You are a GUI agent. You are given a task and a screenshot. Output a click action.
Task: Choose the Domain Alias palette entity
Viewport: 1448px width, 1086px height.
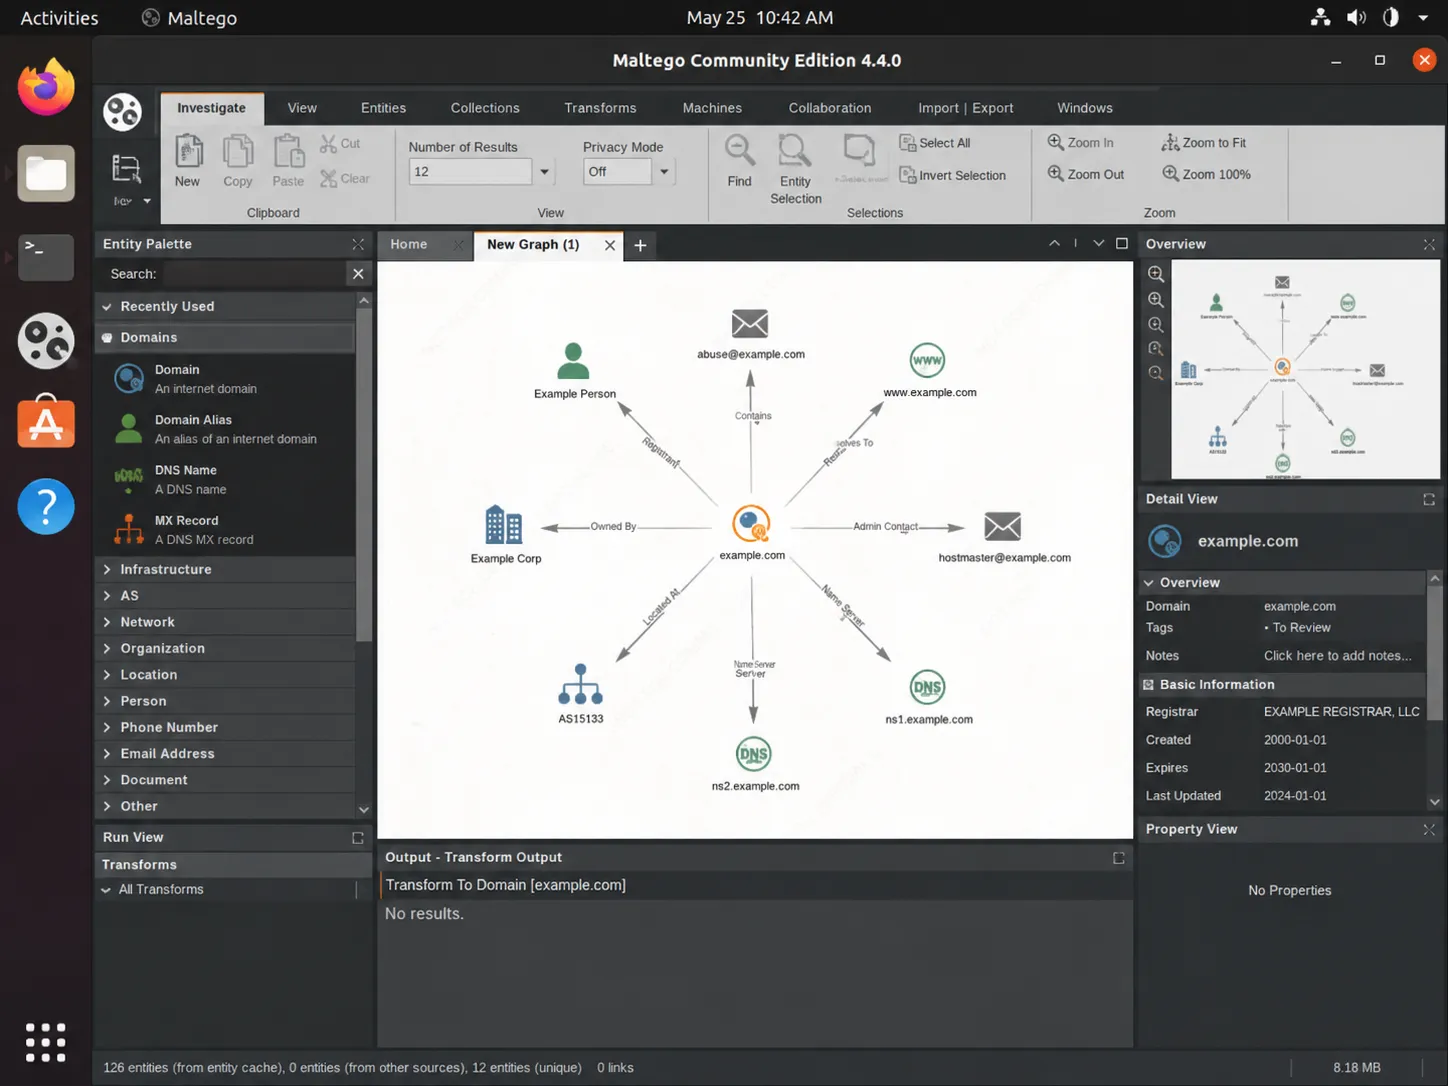(226, 429)
